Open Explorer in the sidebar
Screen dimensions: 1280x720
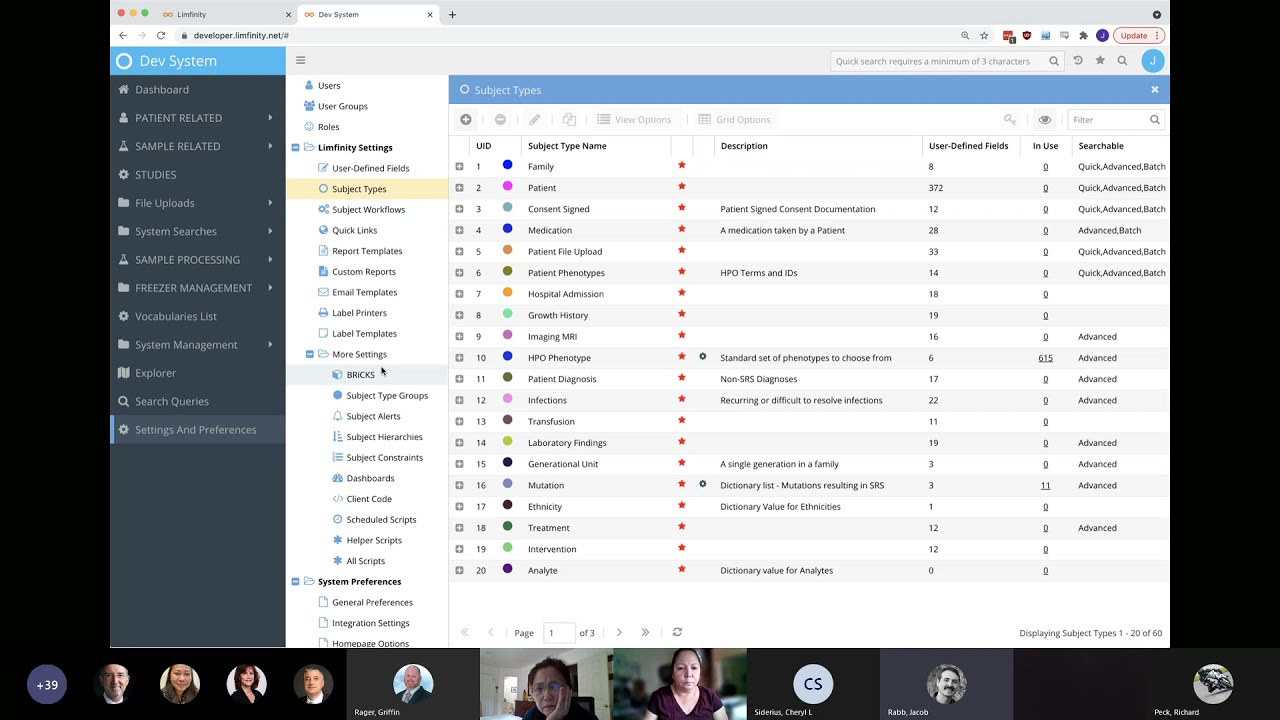click(x=197, y=372)
